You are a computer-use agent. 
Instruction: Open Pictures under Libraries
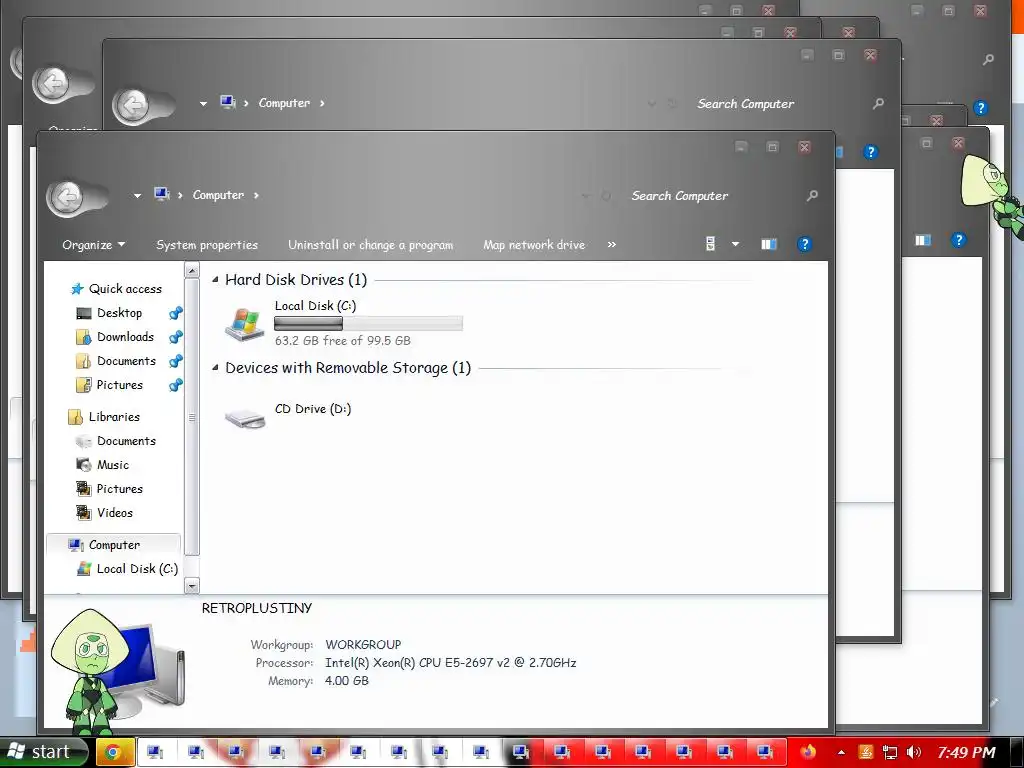(120, 489)
